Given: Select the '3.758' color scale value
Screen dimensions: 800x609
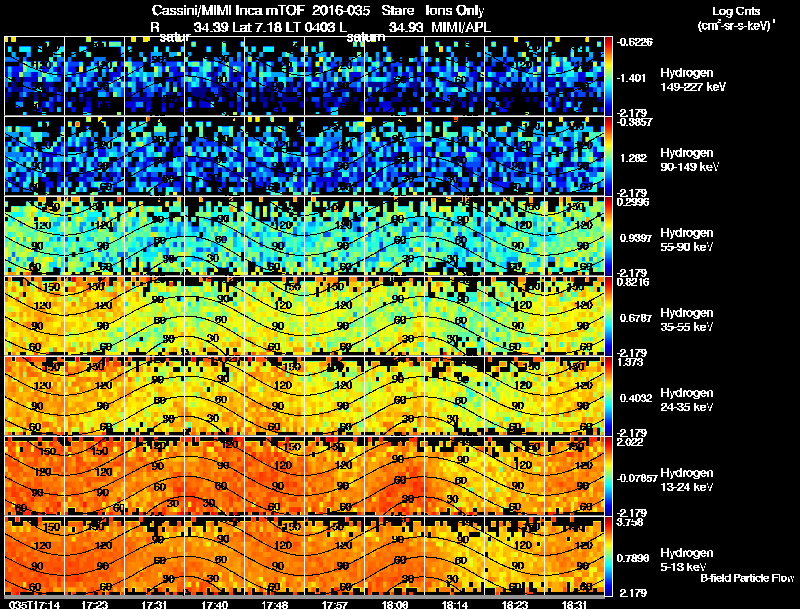Looking at the screenshot, I should click(x=630, y=522).
